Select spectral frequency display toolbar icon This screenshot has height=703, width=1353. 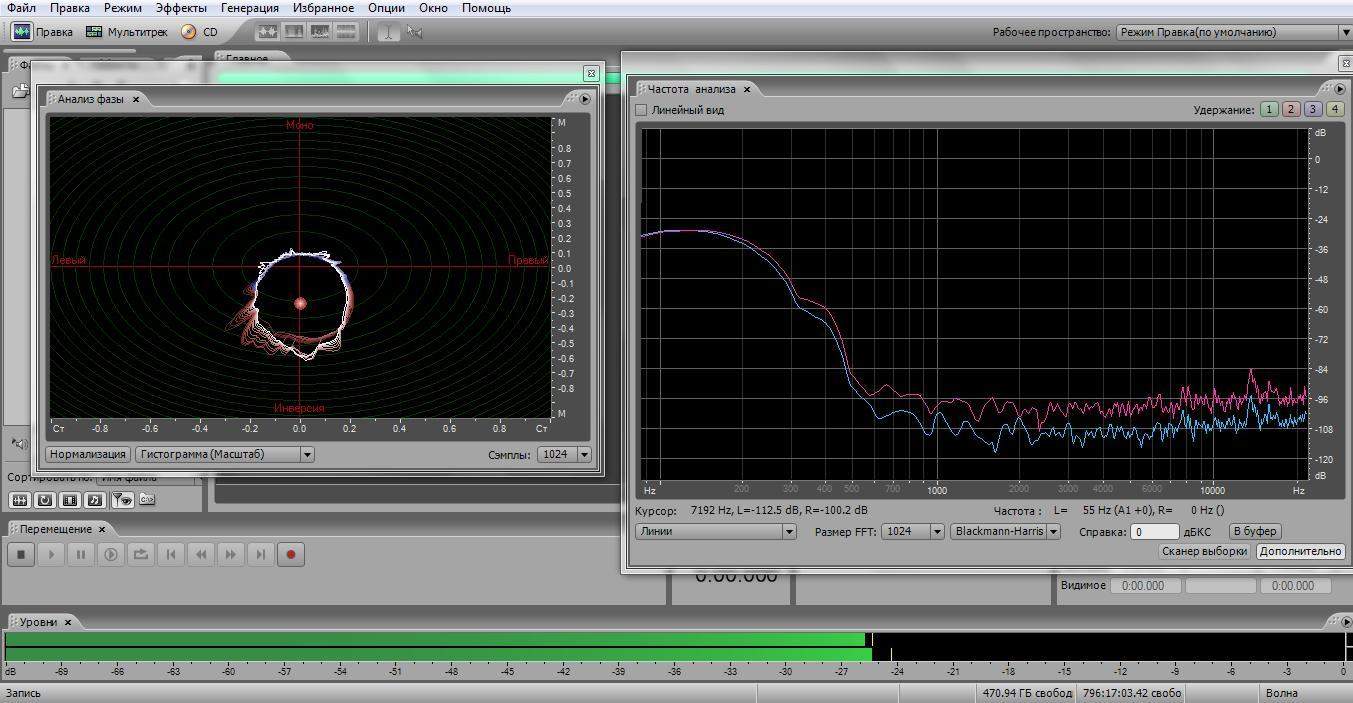tap(294, 32)
